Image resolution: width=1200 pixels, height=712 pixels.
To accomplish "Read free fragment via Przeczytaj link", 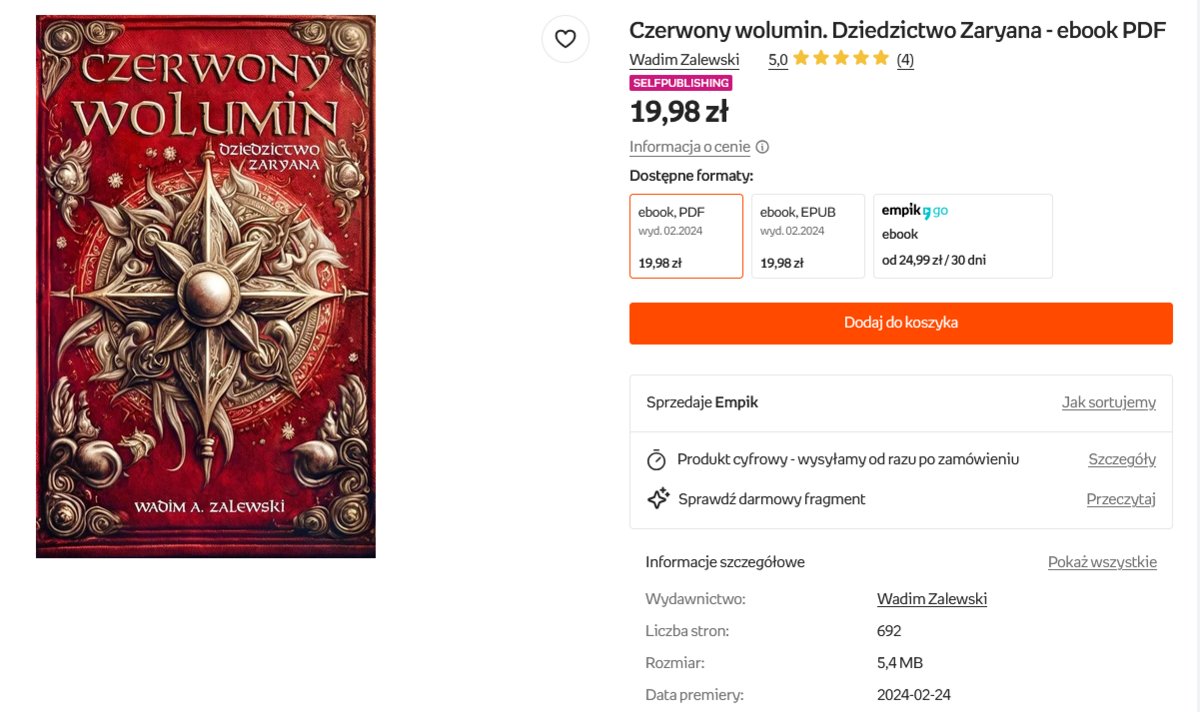I will pos(1121,499).
